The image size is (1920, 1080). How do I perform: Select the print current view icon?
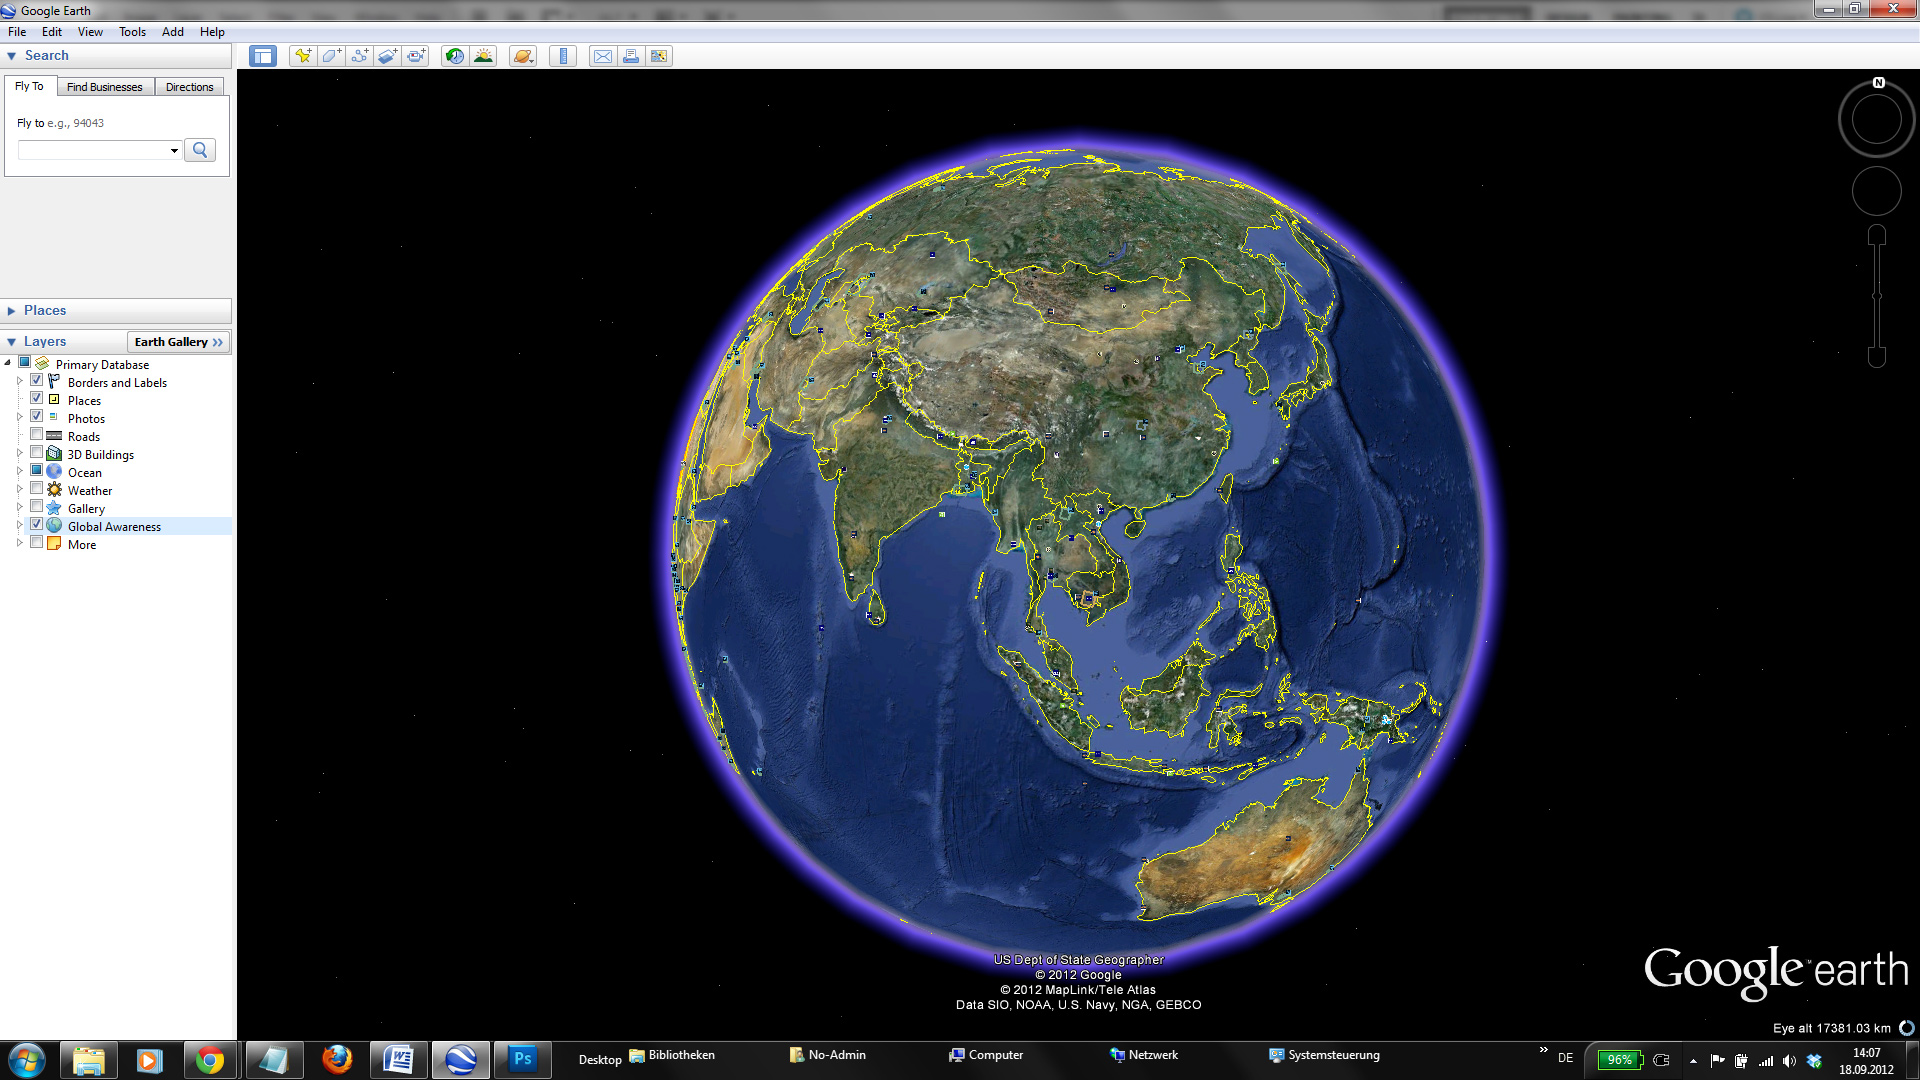click(x=632, y=55)
